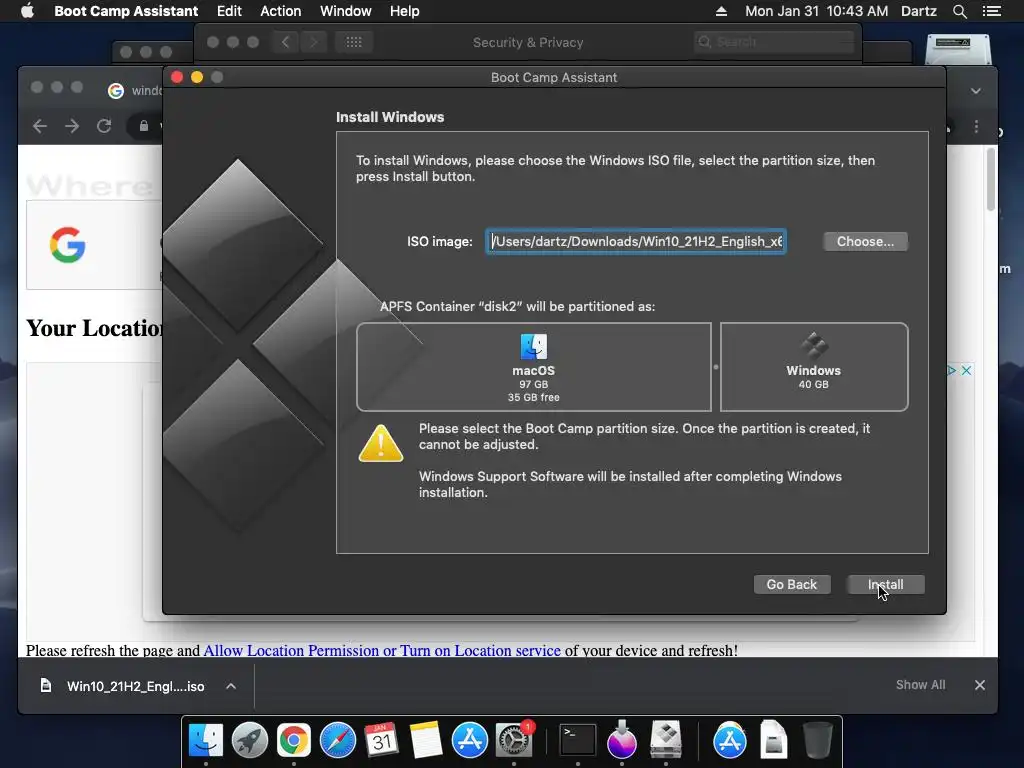Open the Action menu

coord(281,11)
